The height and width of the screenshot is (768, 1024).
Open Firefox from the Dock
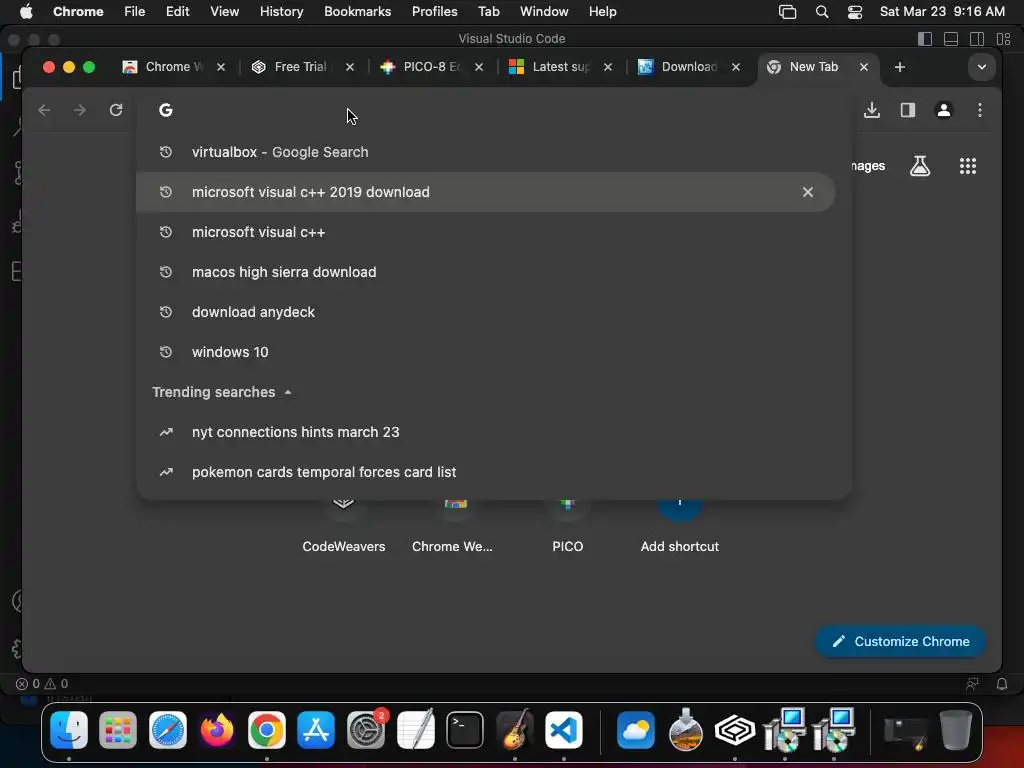tap(217, 730)
